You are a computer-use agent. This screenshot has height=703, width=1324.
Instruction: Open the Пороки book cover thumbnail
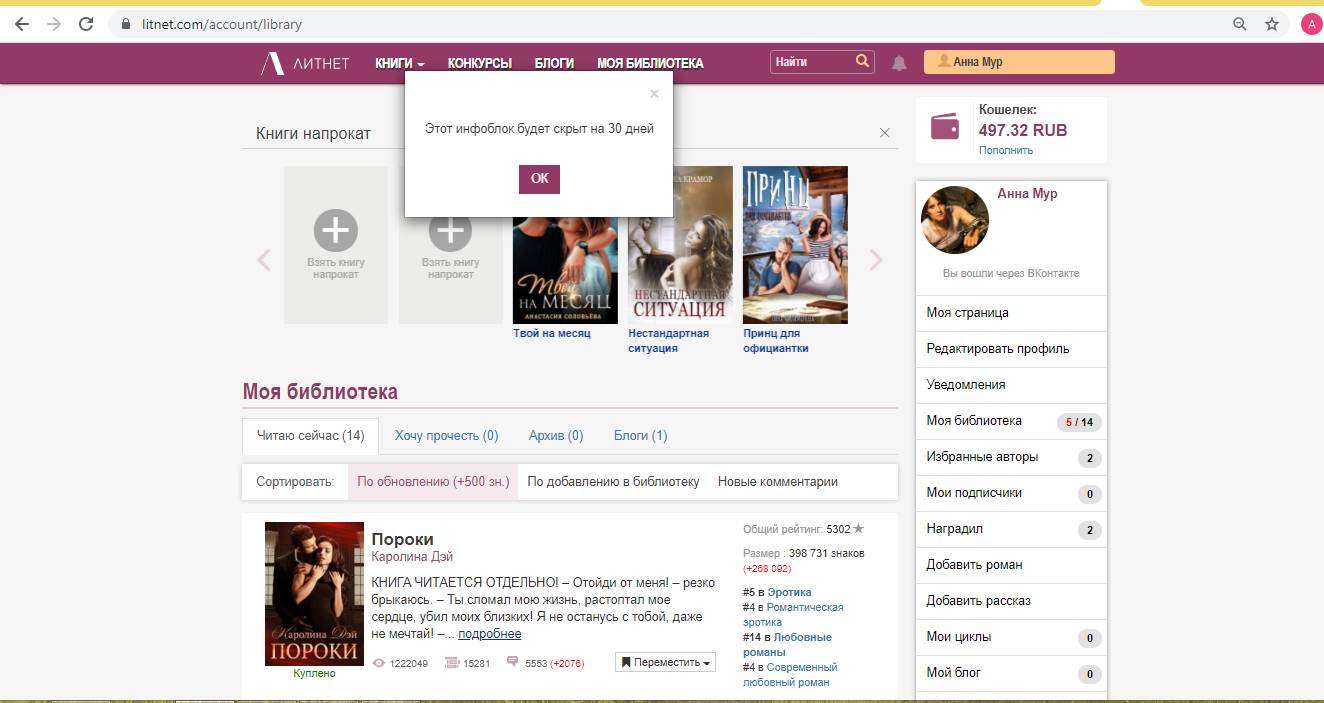click(314, 593)
